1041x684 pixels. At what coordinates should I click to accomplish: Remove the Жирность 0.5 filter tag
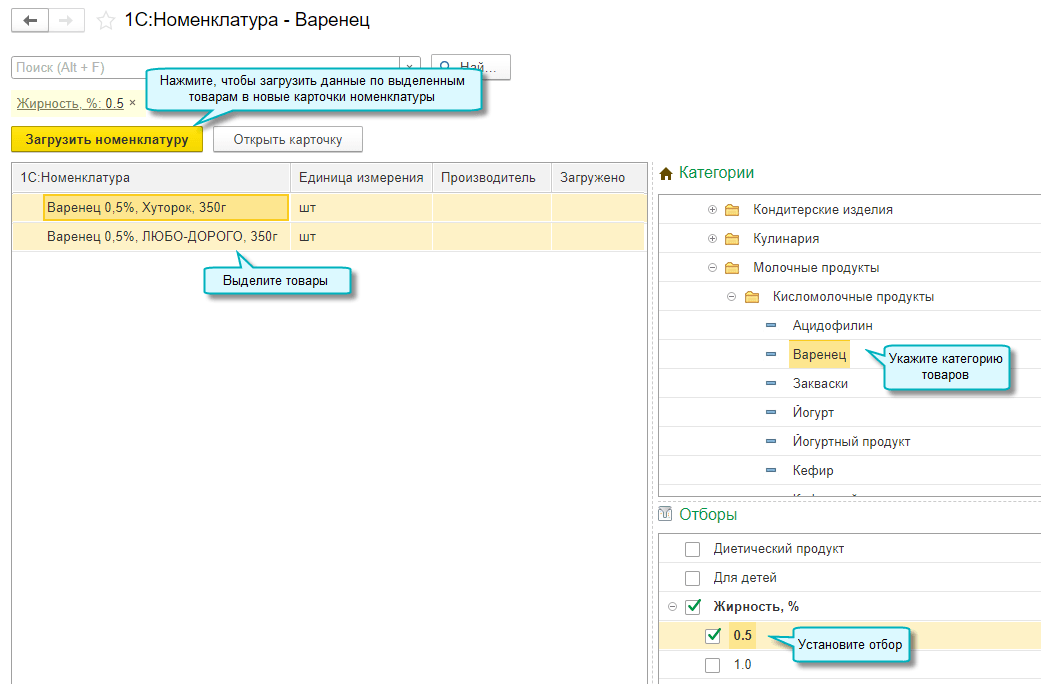[x=133, y=103]
